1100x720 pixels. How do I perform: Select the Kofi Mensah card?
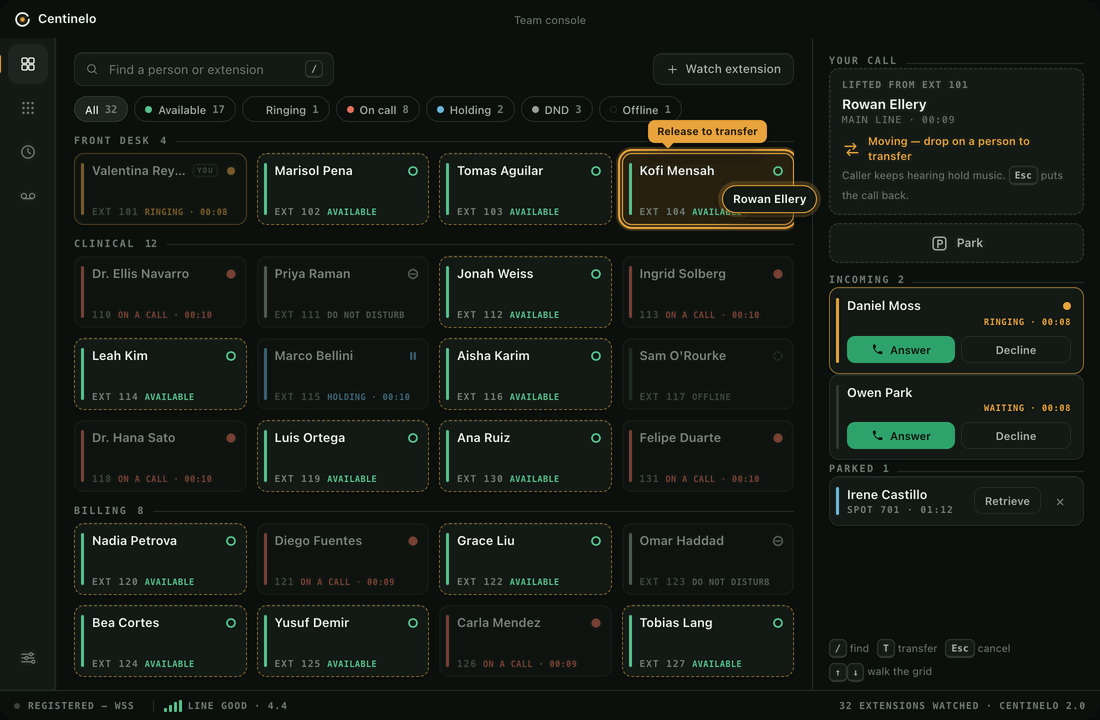pos(707,189)
